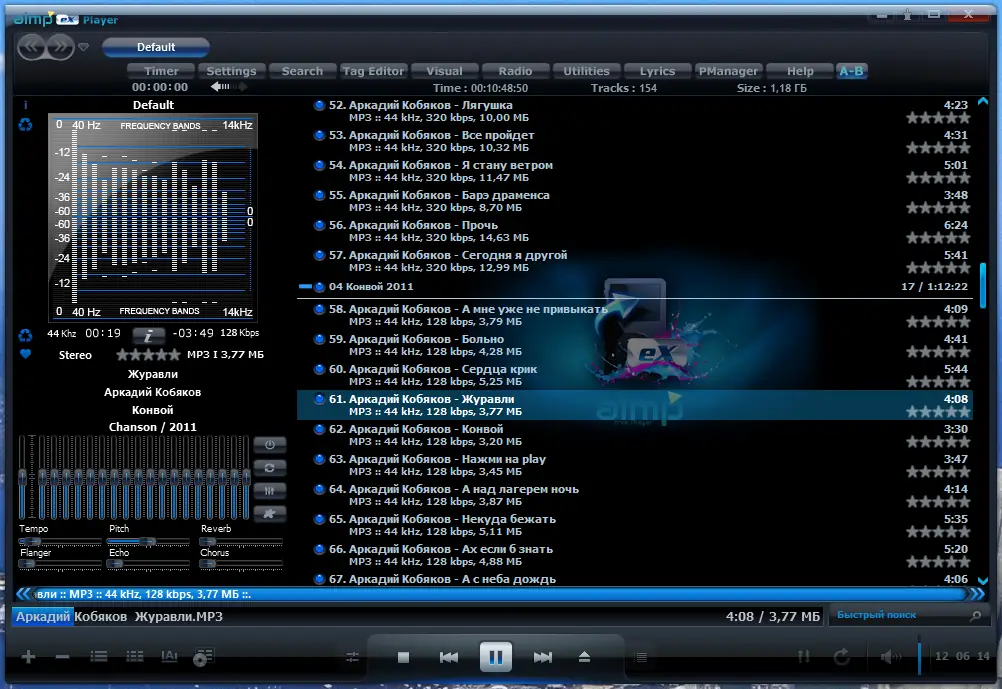Mute sound with the speaker icon
Screen dimensions: 1002x689
[x=888, y=657]
